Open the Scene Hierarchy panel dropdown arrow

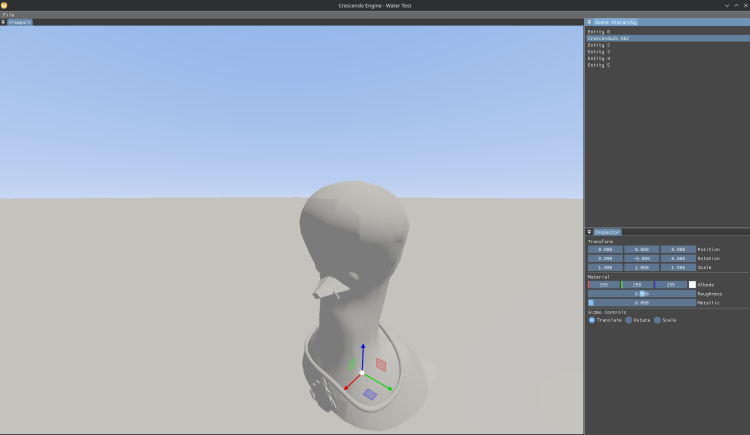tap(589, 22)
